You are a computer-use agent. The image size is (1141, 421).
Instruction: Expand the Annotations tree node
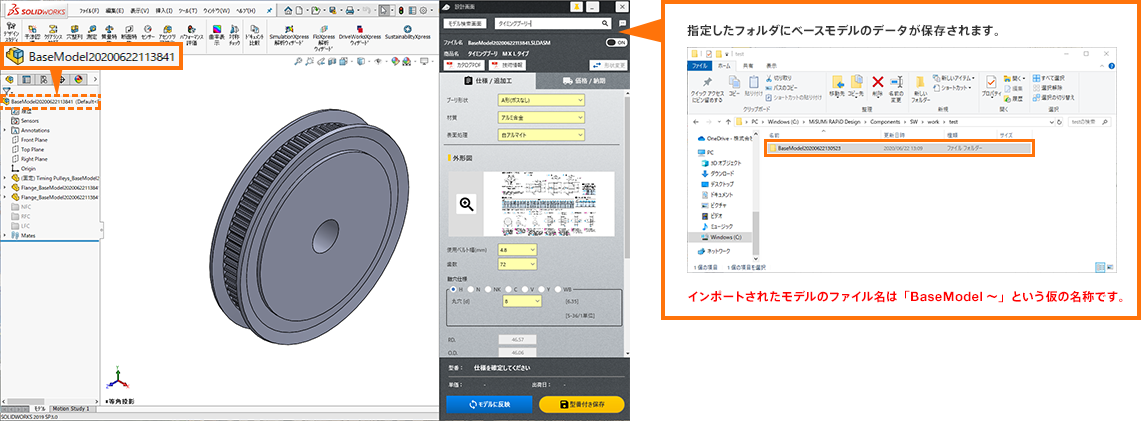point(5,129)
